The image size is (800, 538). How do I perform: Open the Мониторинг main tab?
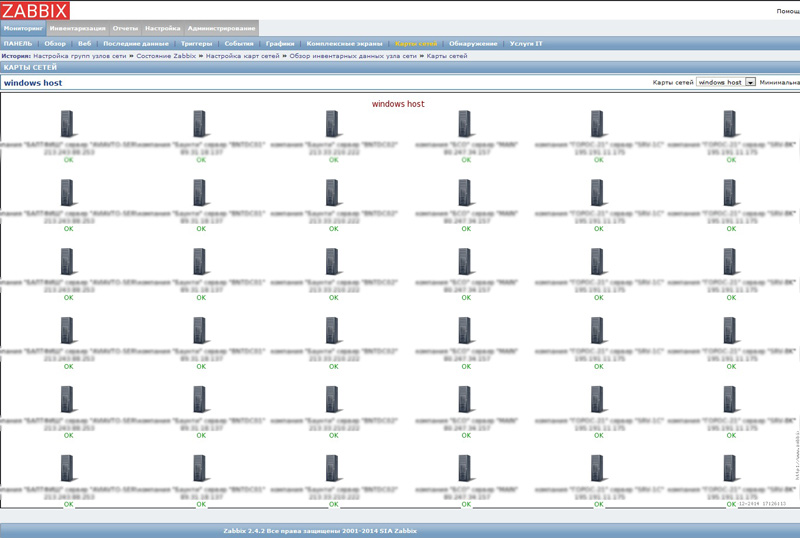[x=23, y=29]
